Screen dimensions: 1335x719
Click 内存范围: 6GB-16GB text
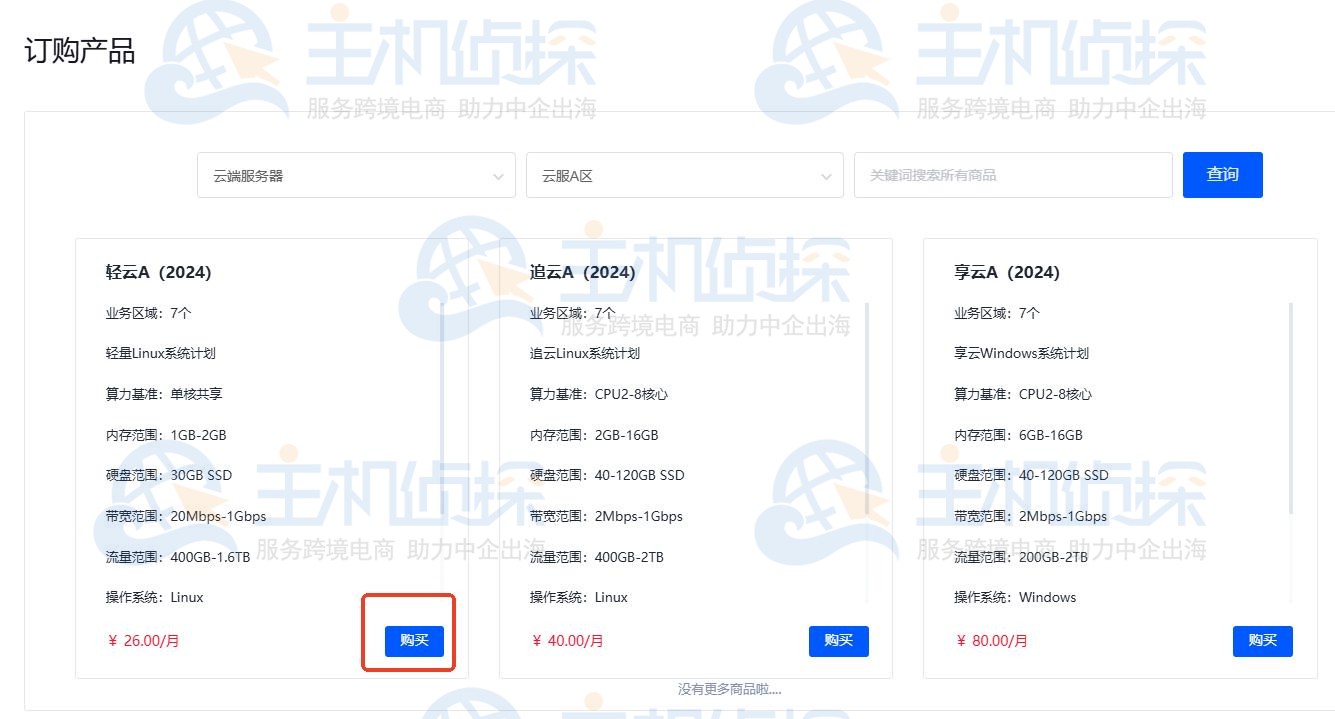tap(1018, 435)
